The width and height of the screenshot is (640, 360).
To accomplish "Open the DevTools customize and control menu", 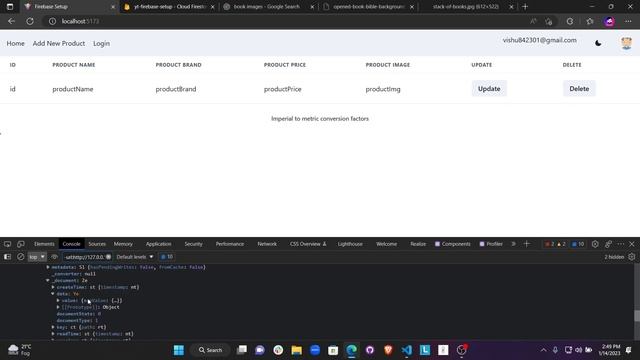I will click(x=621, y=244).
